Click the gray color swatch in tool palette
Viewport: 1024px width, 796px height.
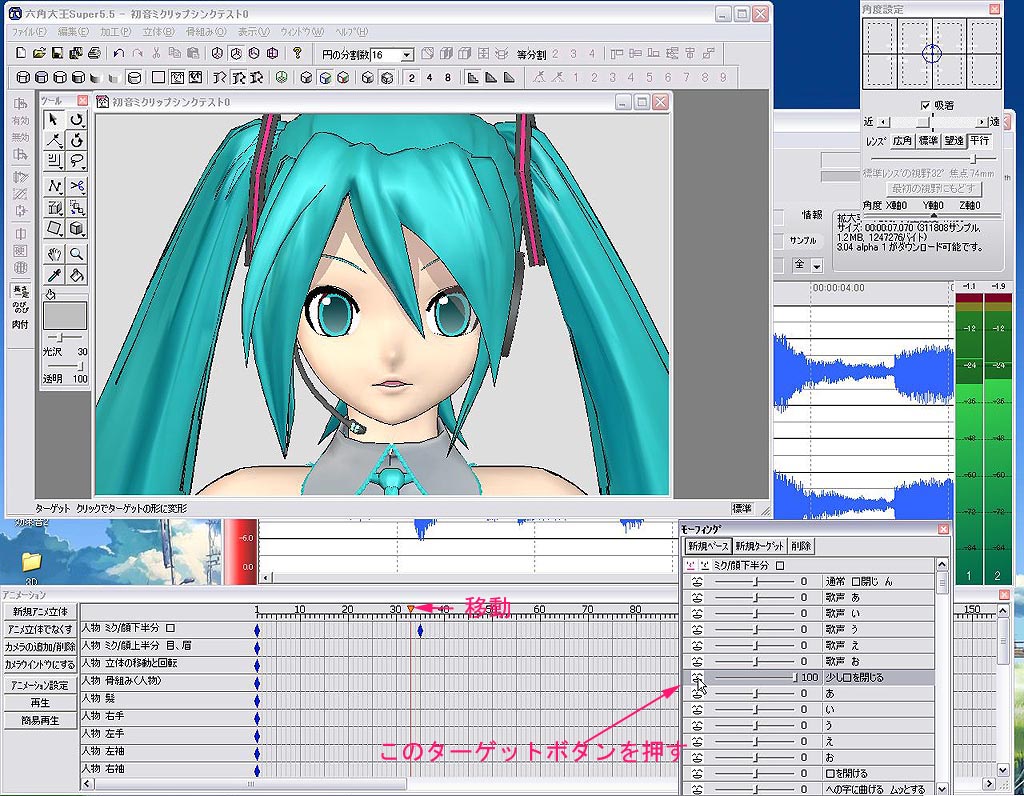tap(64, 315)
